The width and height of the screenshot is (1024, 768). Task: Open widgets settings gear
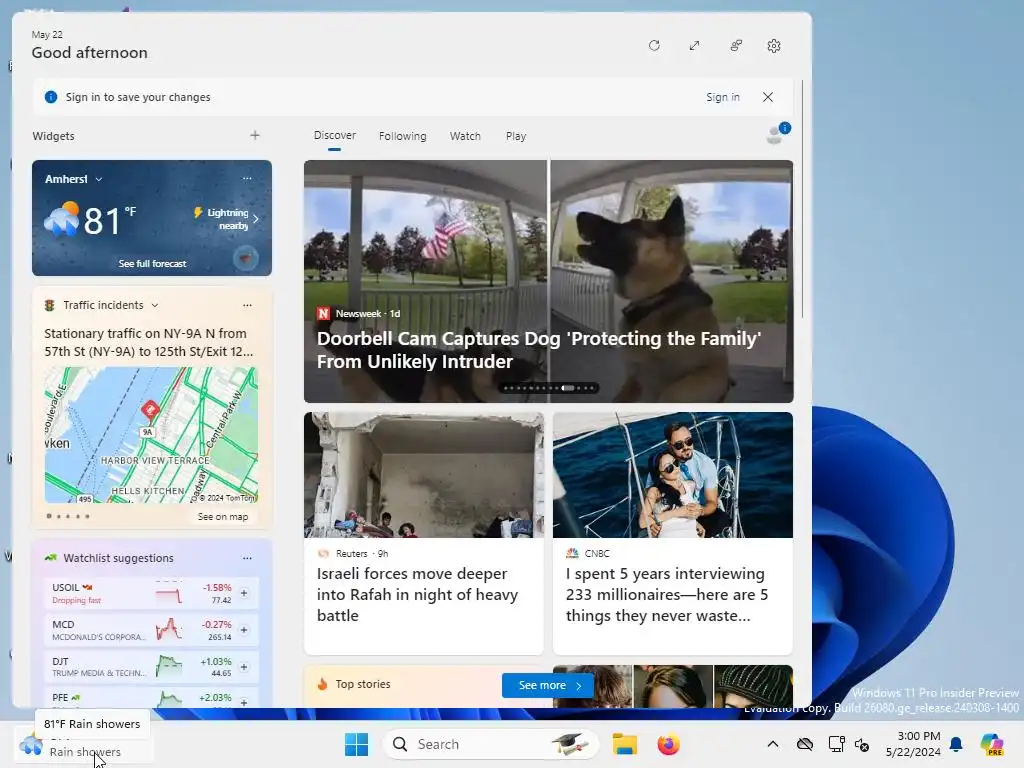pyautogui.click(x=774, y=46)
